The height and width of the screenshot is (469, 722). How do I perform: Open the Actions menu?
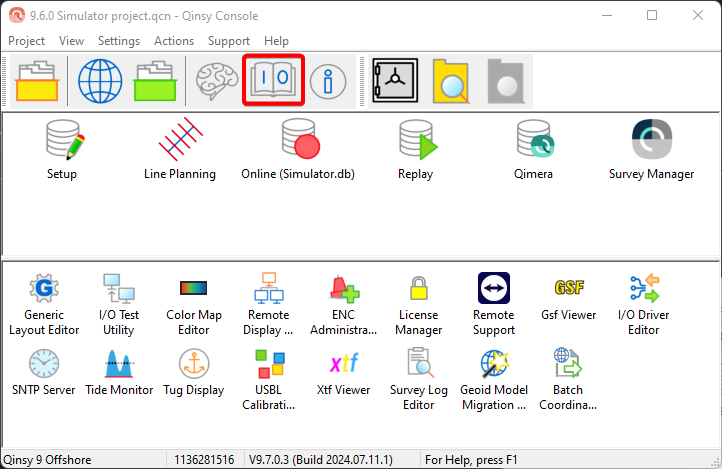click(174, 41)
